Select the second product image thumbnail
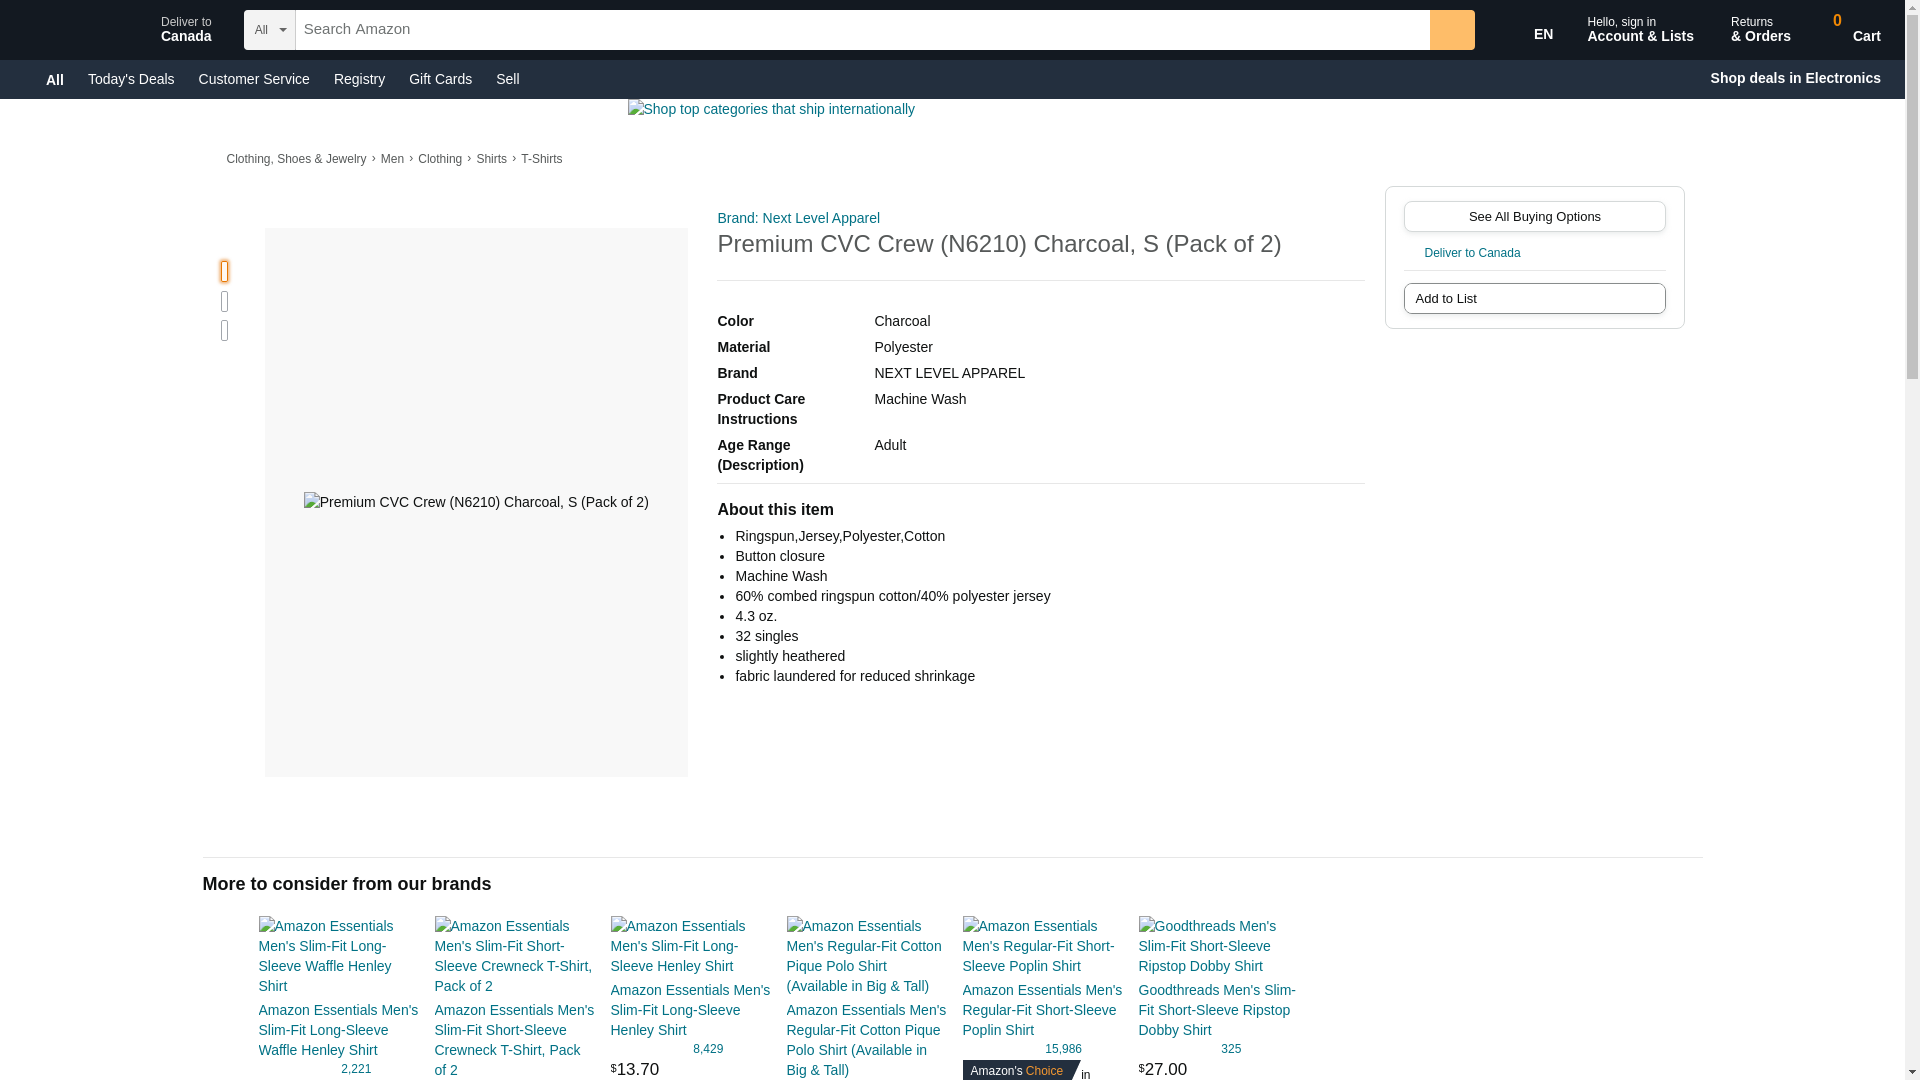 click(224, 301)
